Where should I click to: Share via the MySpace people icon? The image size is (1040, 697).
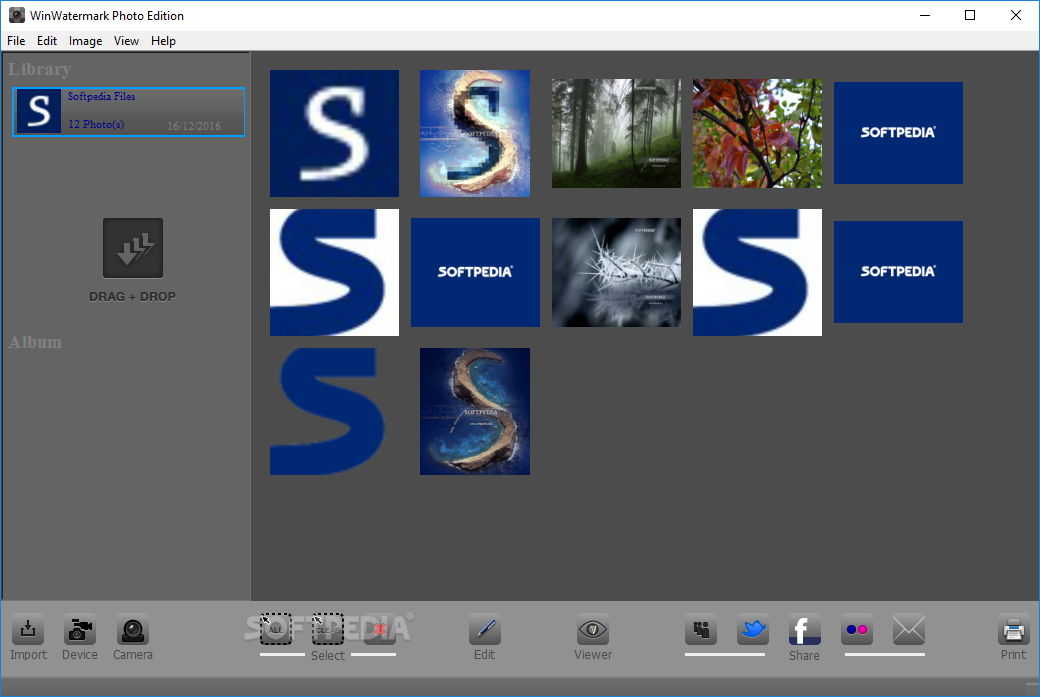pyautogui.click(x=701, y=629)
